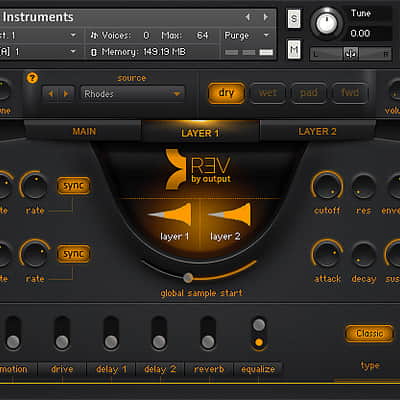Click the Tune value 0.00 field
Screen dimensions: 400x400
(360, 34)
